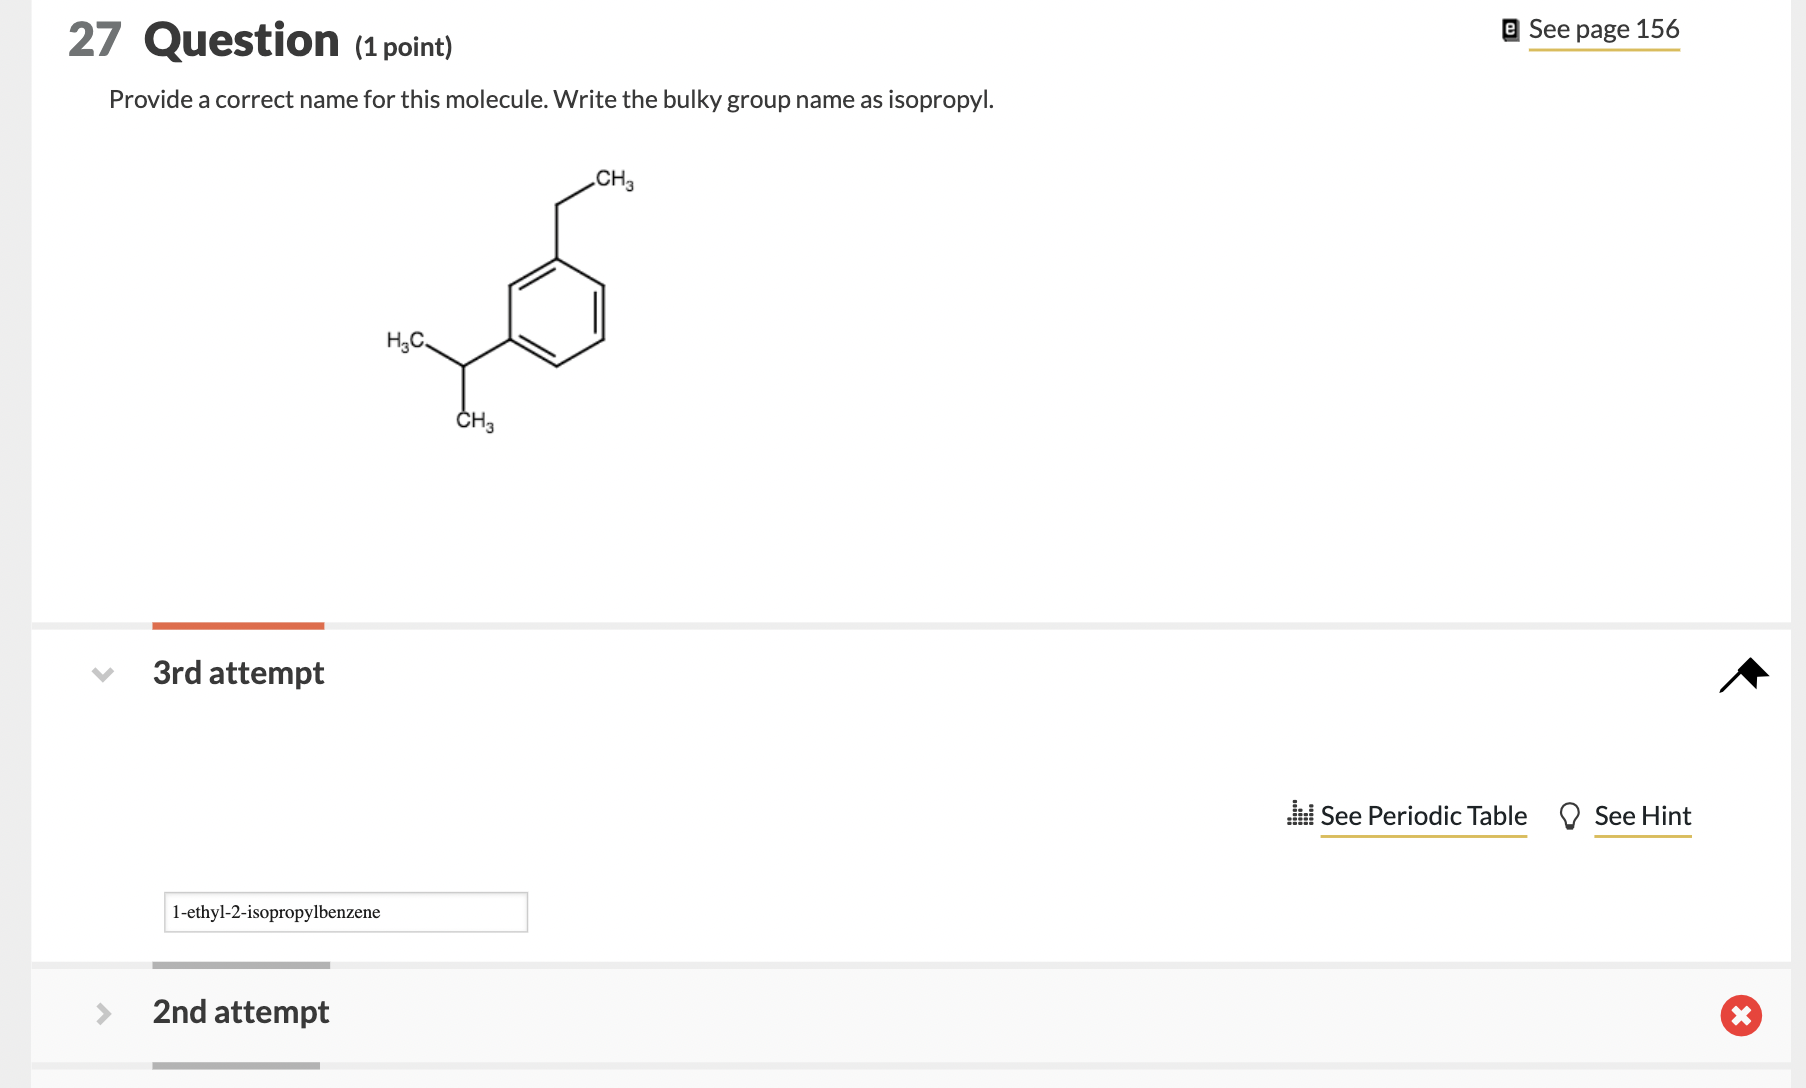Screen dimensions: 1806x1088
Task: Click the H3C label of the isopropyl group
Action: [x=406, y=341]
